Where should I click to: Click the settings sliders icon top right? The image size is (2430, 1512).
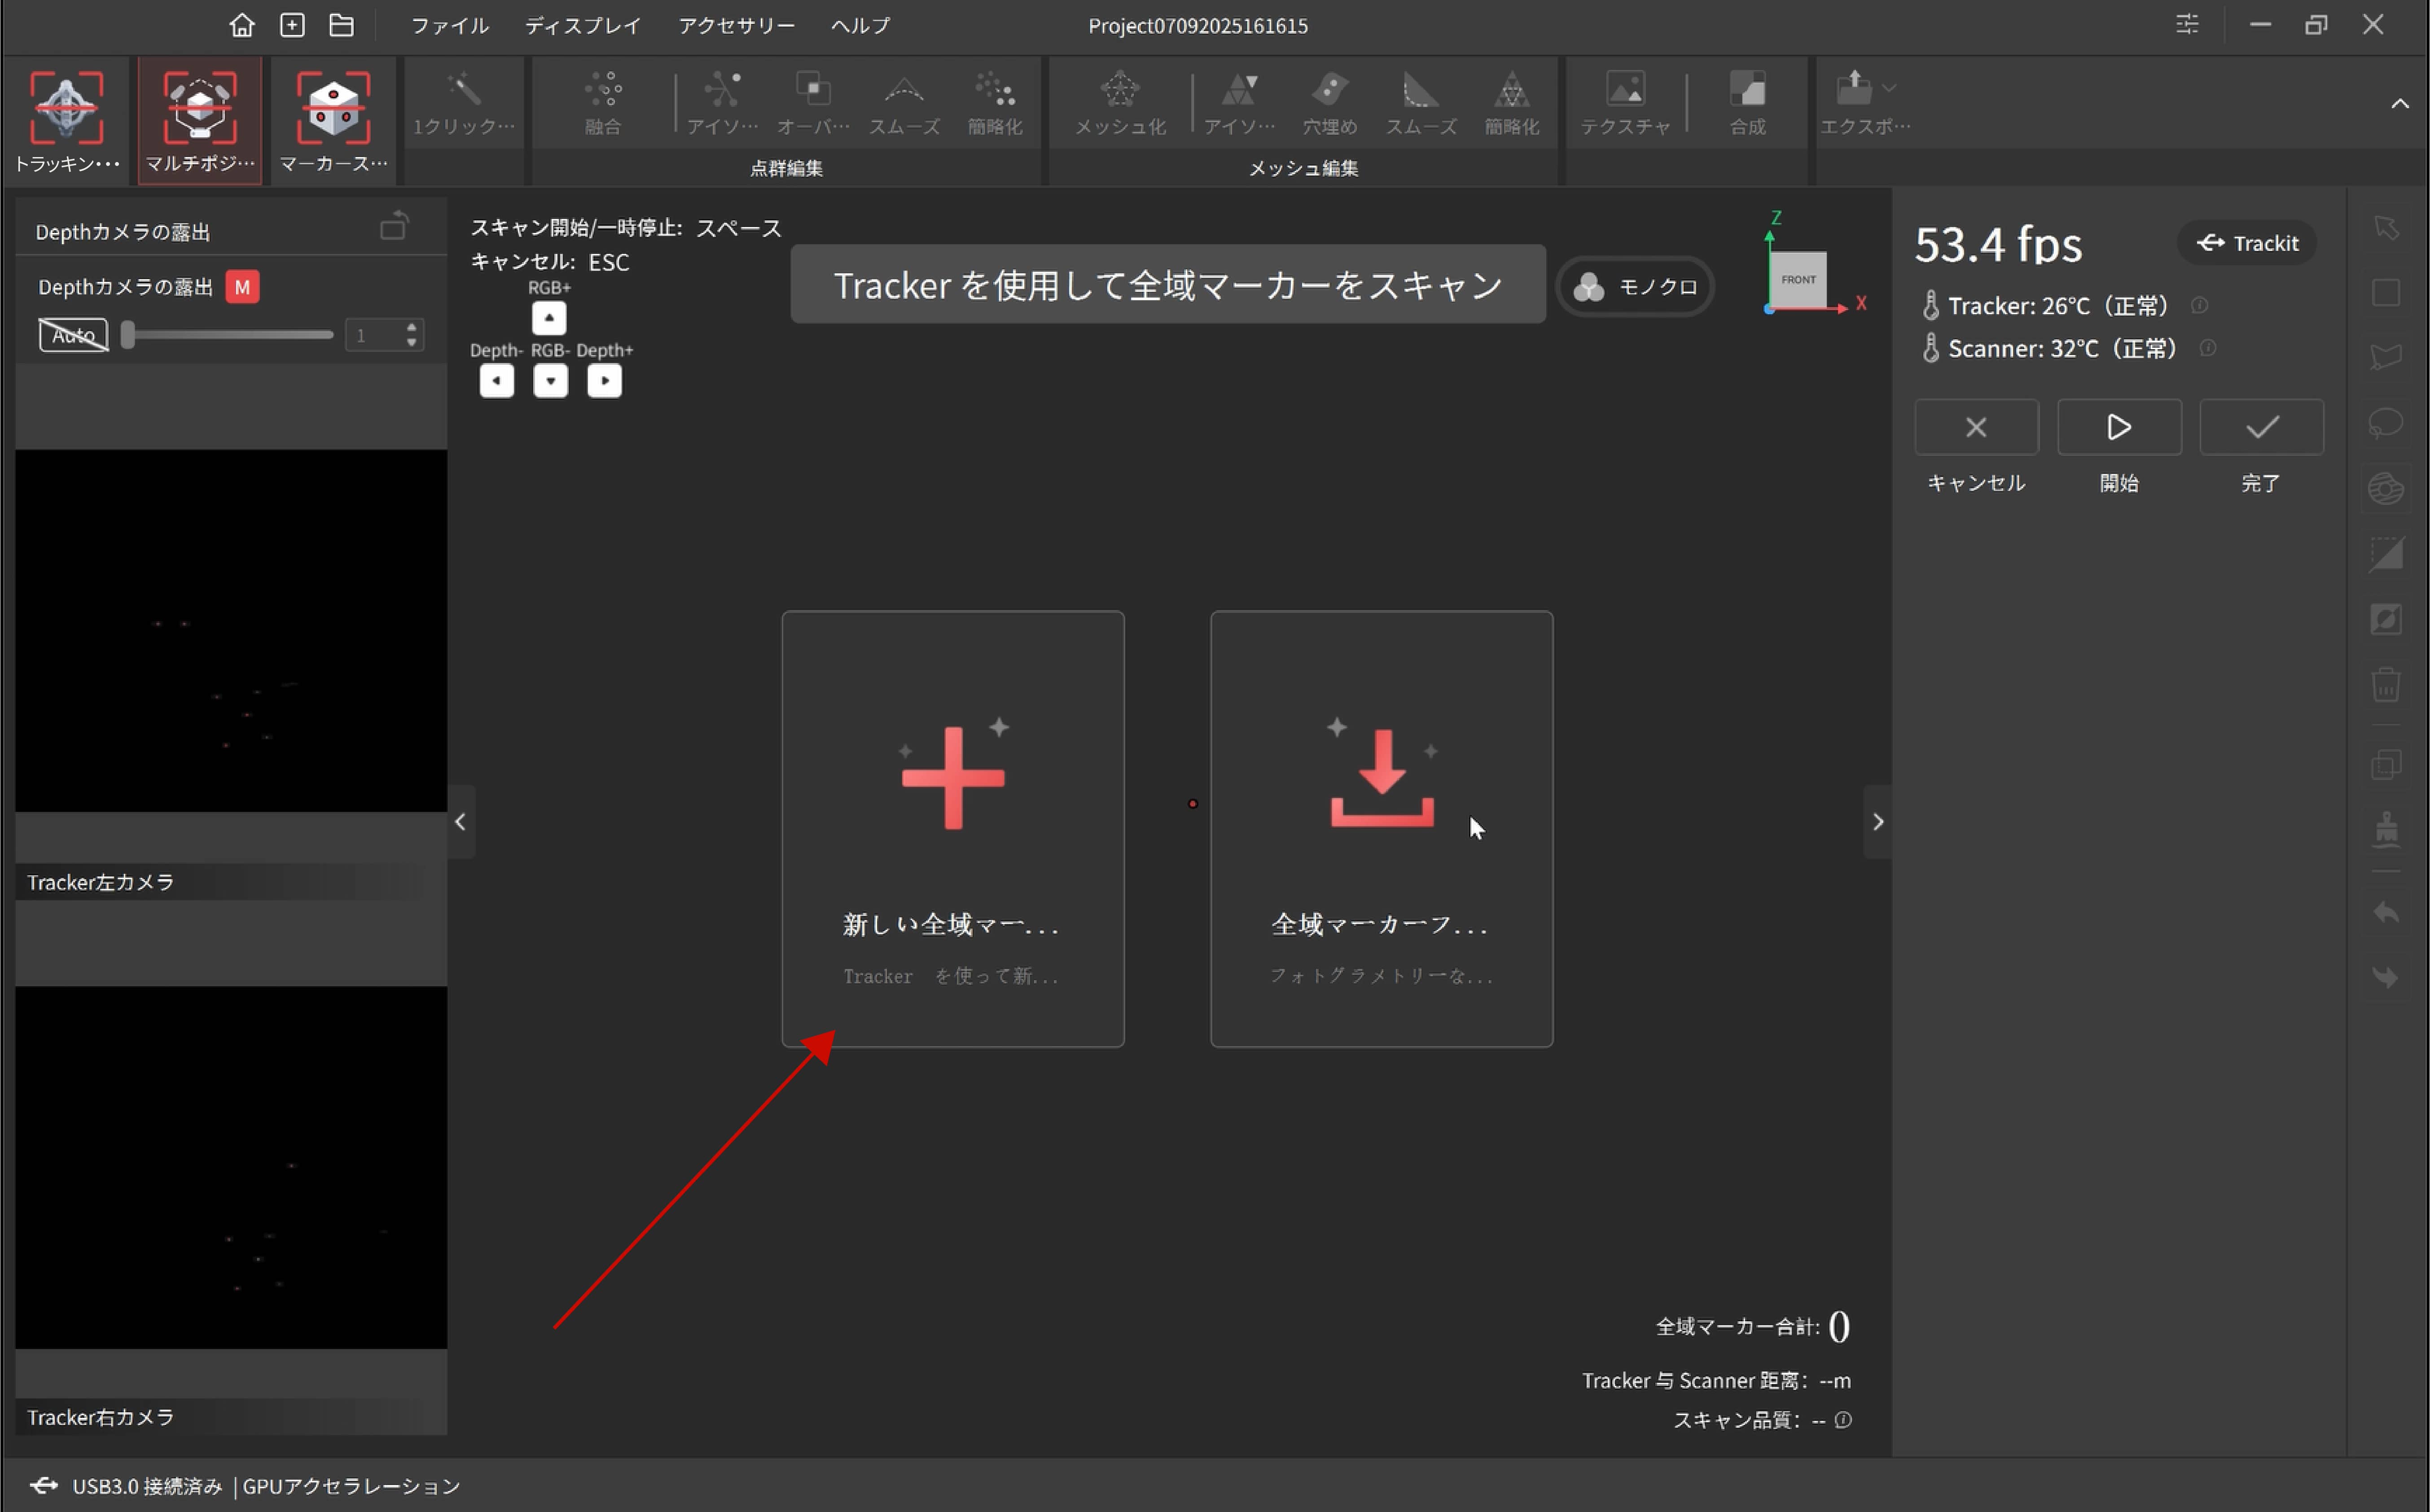click(2187, 24)
